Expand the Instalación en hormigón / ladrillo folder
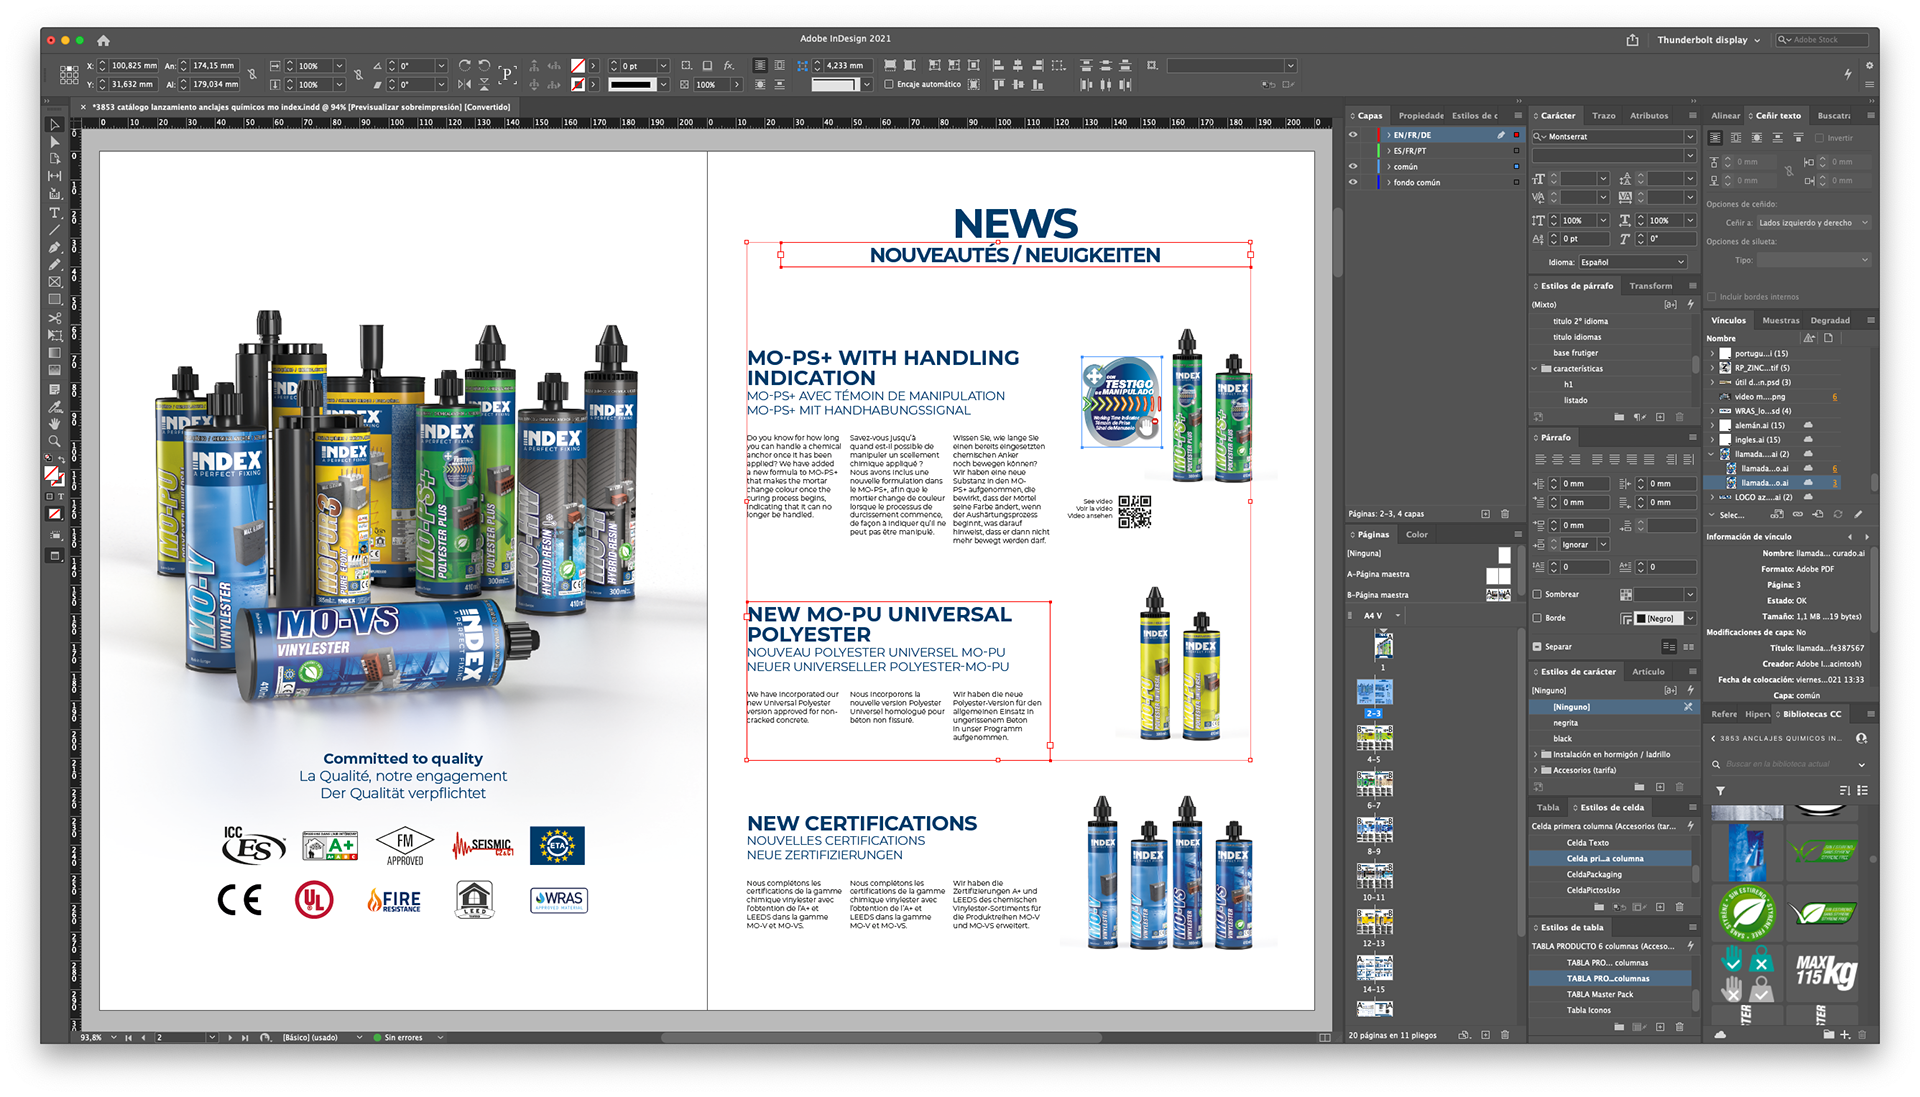The height and width of the screenshot is (1097, 1920). (x=1536, y=755)
